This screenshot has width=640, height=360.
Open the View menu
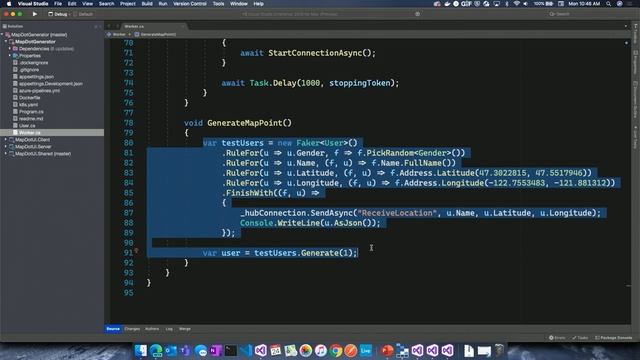click(x=87, y=4)
